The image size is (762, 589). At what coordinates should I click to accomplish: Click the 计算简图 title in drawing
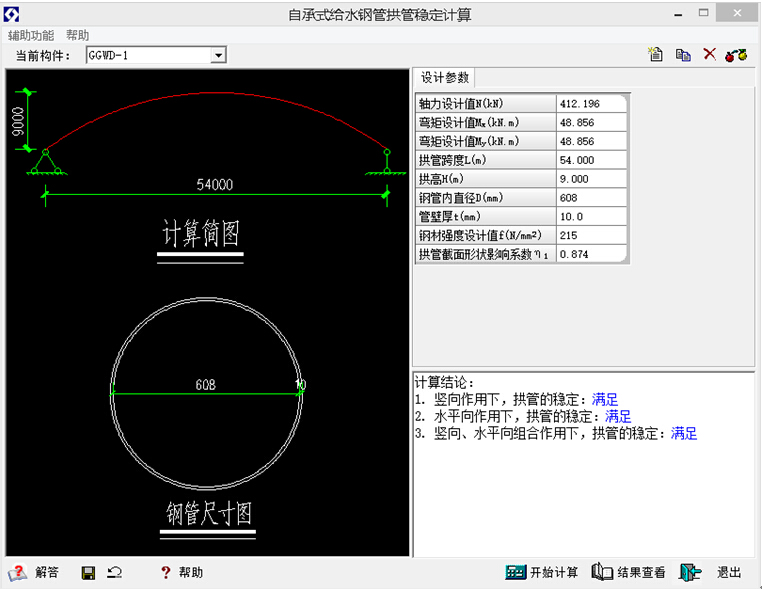200,233
